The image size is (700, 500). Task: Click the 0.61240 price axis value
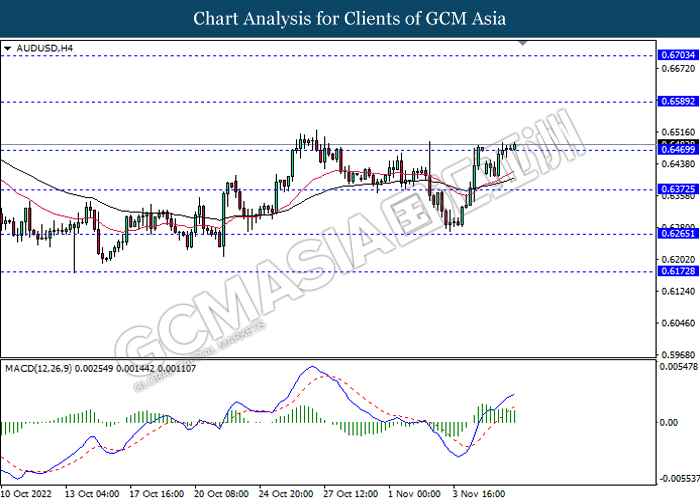pos(678,291)
